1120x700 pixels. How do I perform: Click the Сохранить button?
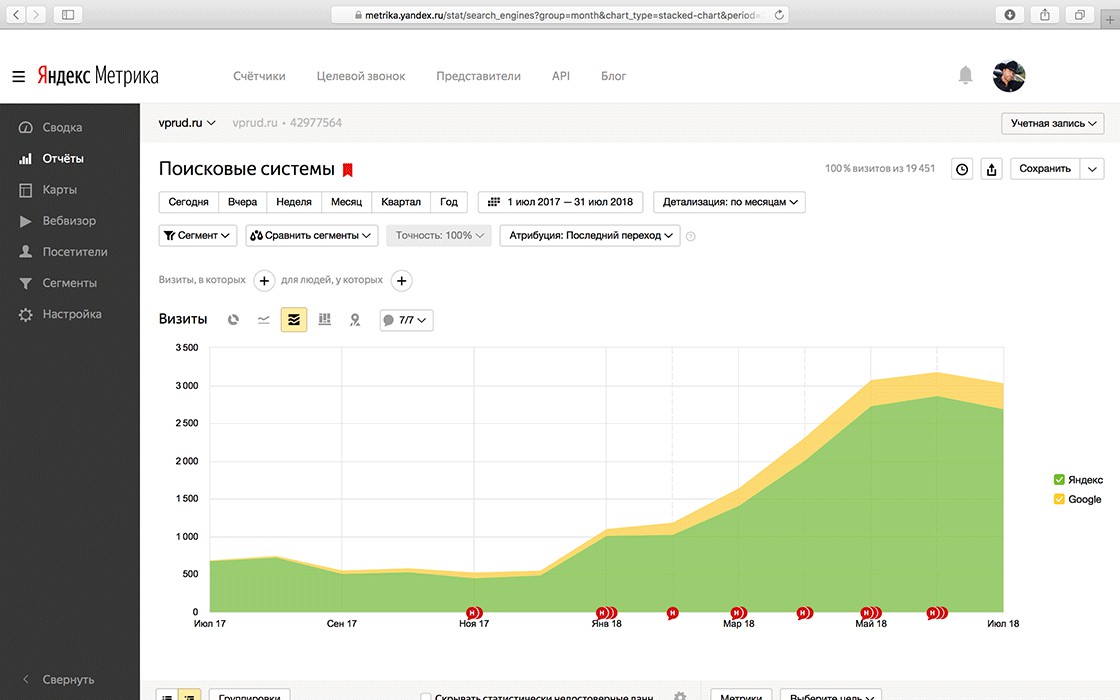tap(1044, 169)
